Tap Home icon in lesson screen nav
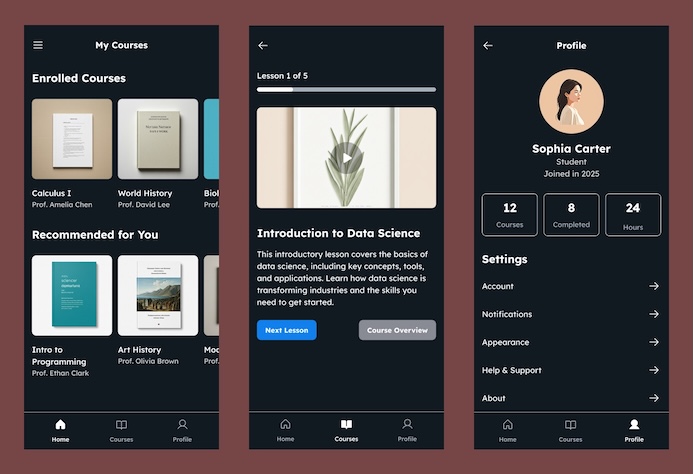The height and width of the screenshot is (474, 693). (286, 424)
